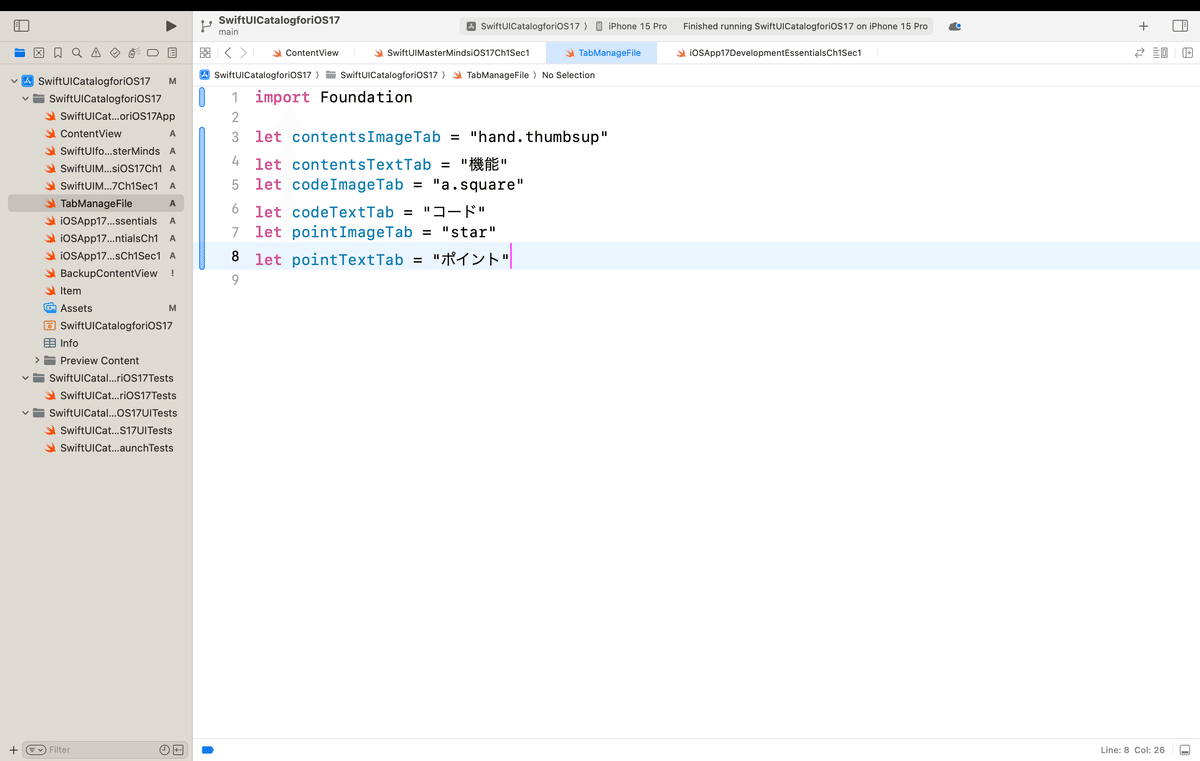Open the Issue navigator warning icon
Image resolution: width=1200 pixels, height=761 pixels.
tap(96, 52)
